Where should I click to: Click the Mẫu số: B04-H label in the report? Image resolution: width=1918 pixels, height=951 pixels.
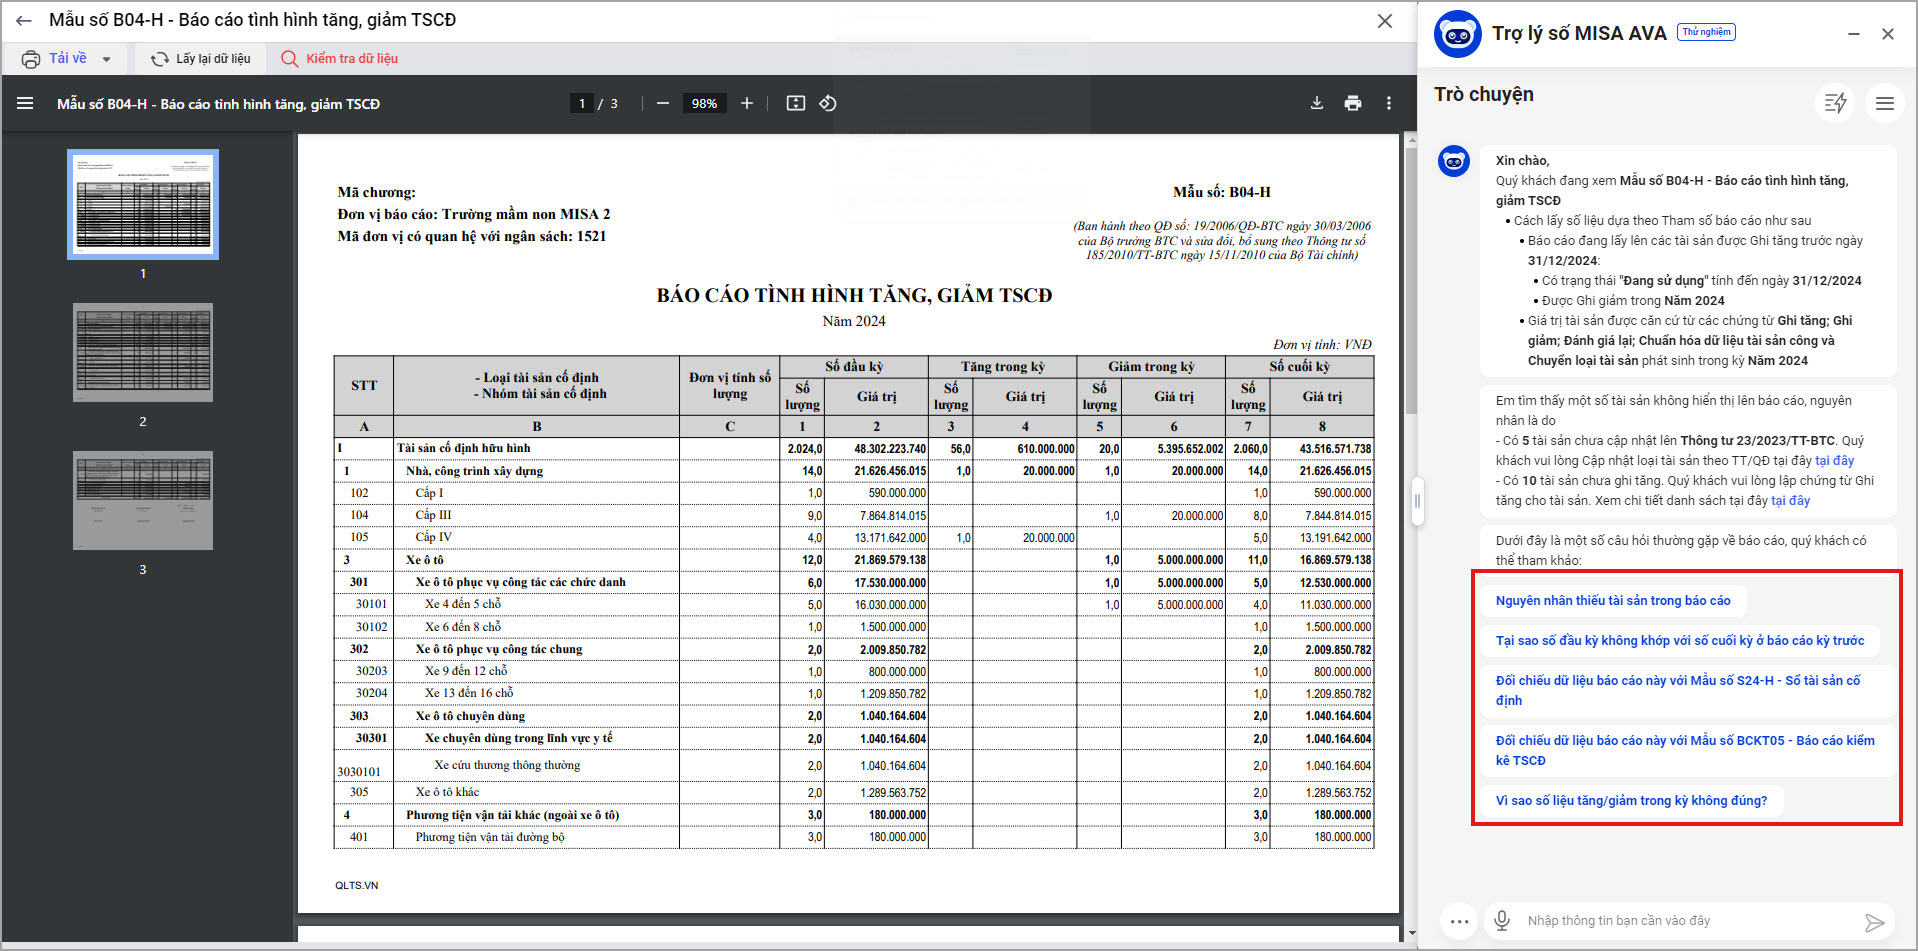coord(1222,192)
